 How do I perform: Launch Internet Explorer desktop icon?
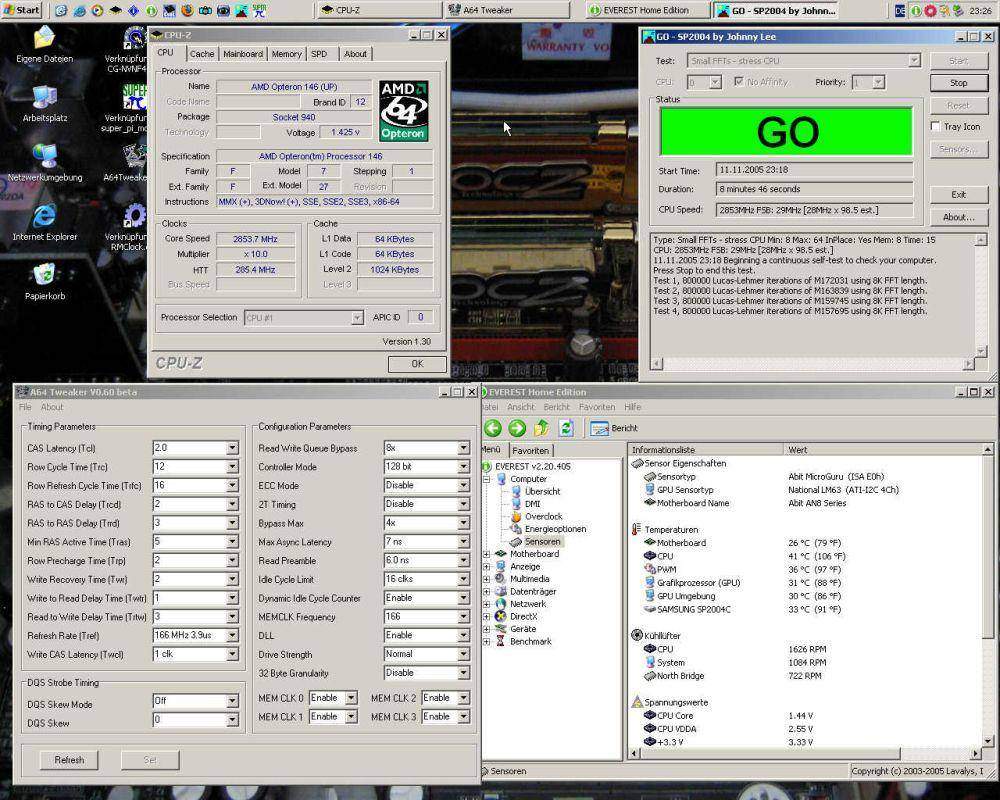coord(45,221)
